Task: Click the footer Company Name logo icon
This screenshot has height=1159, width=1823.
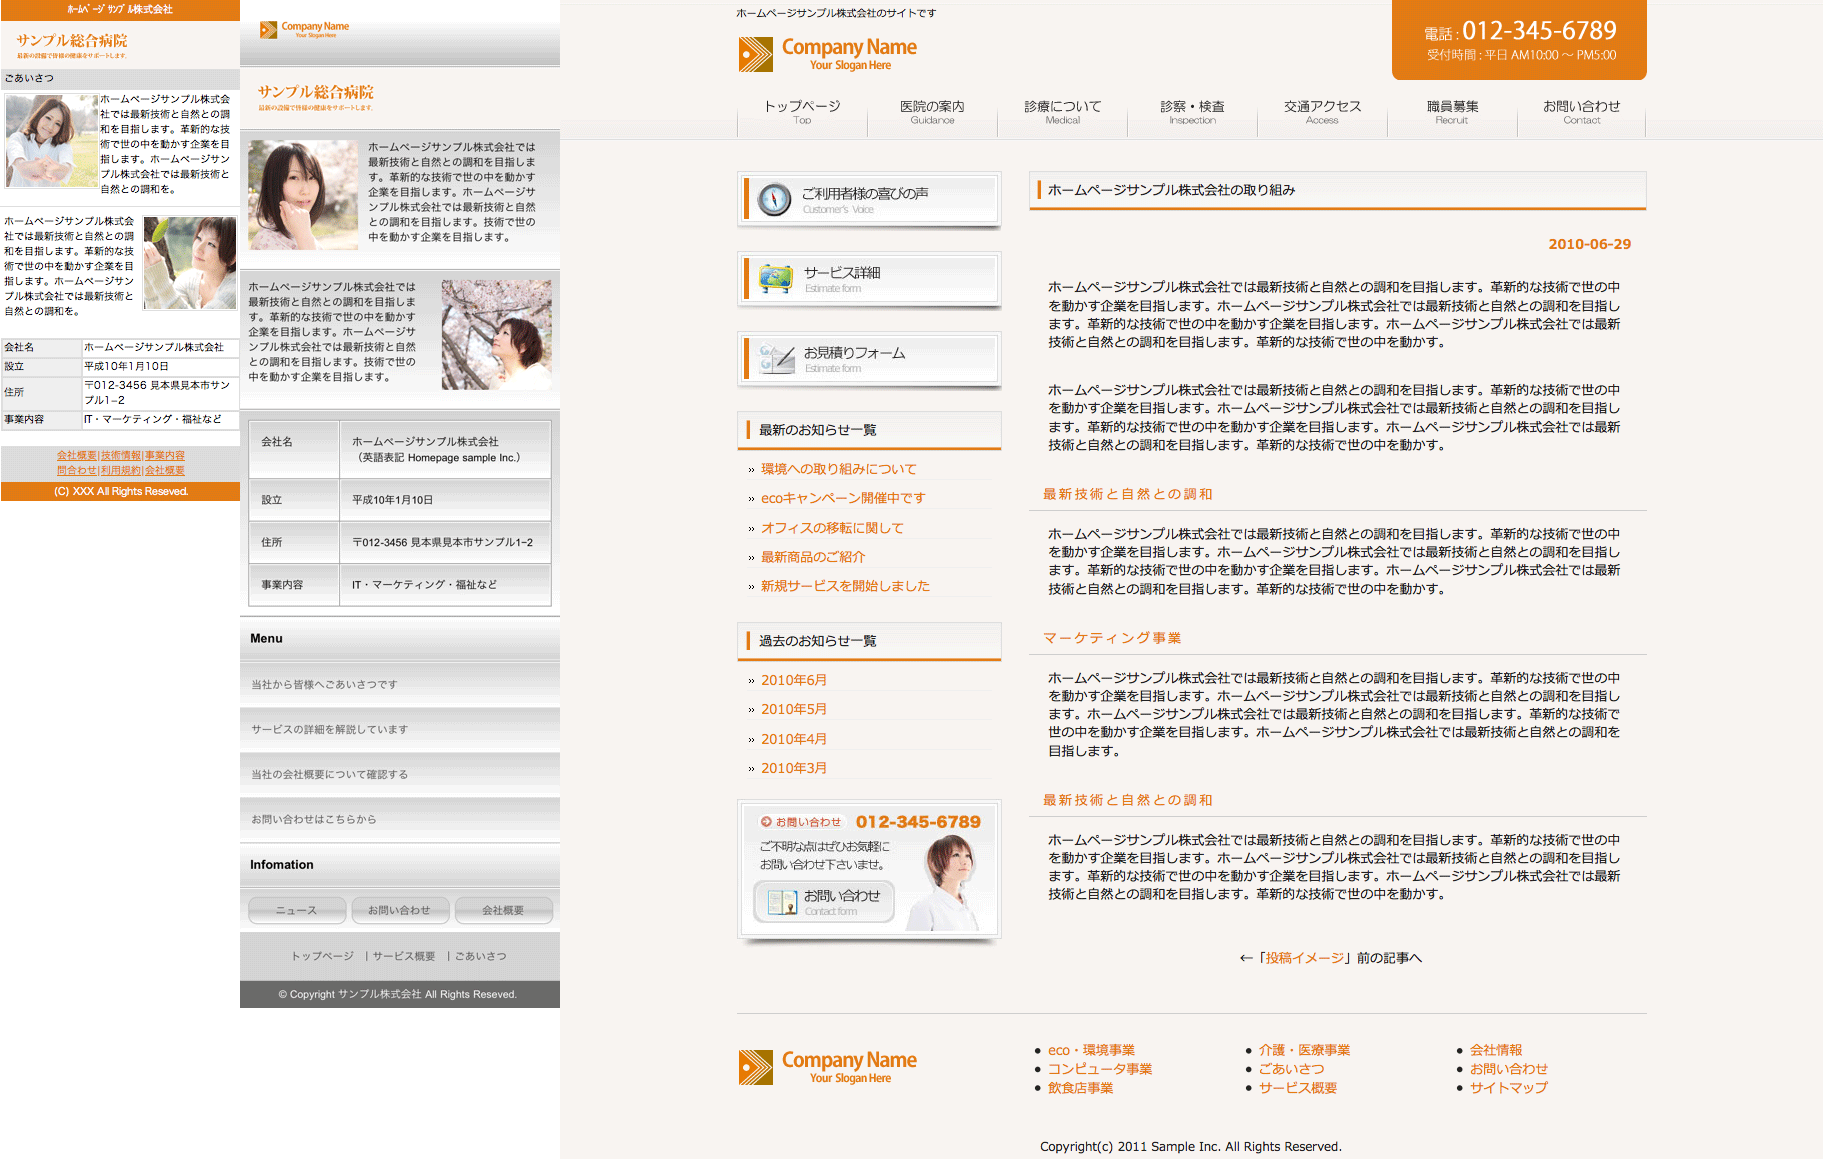Action: (x=755, y=1067)
